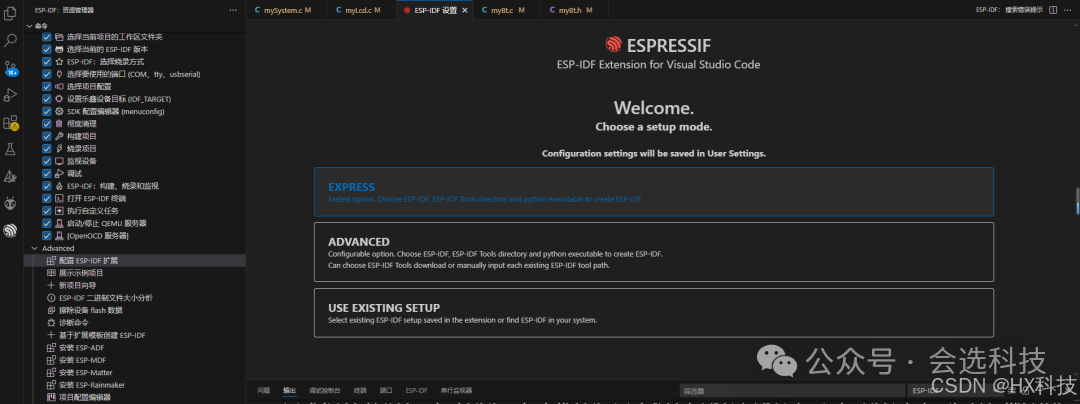This screenshot has height=404, width=1080.
Task: Open the Explorer activity bar icon
Action: [10, 13]
